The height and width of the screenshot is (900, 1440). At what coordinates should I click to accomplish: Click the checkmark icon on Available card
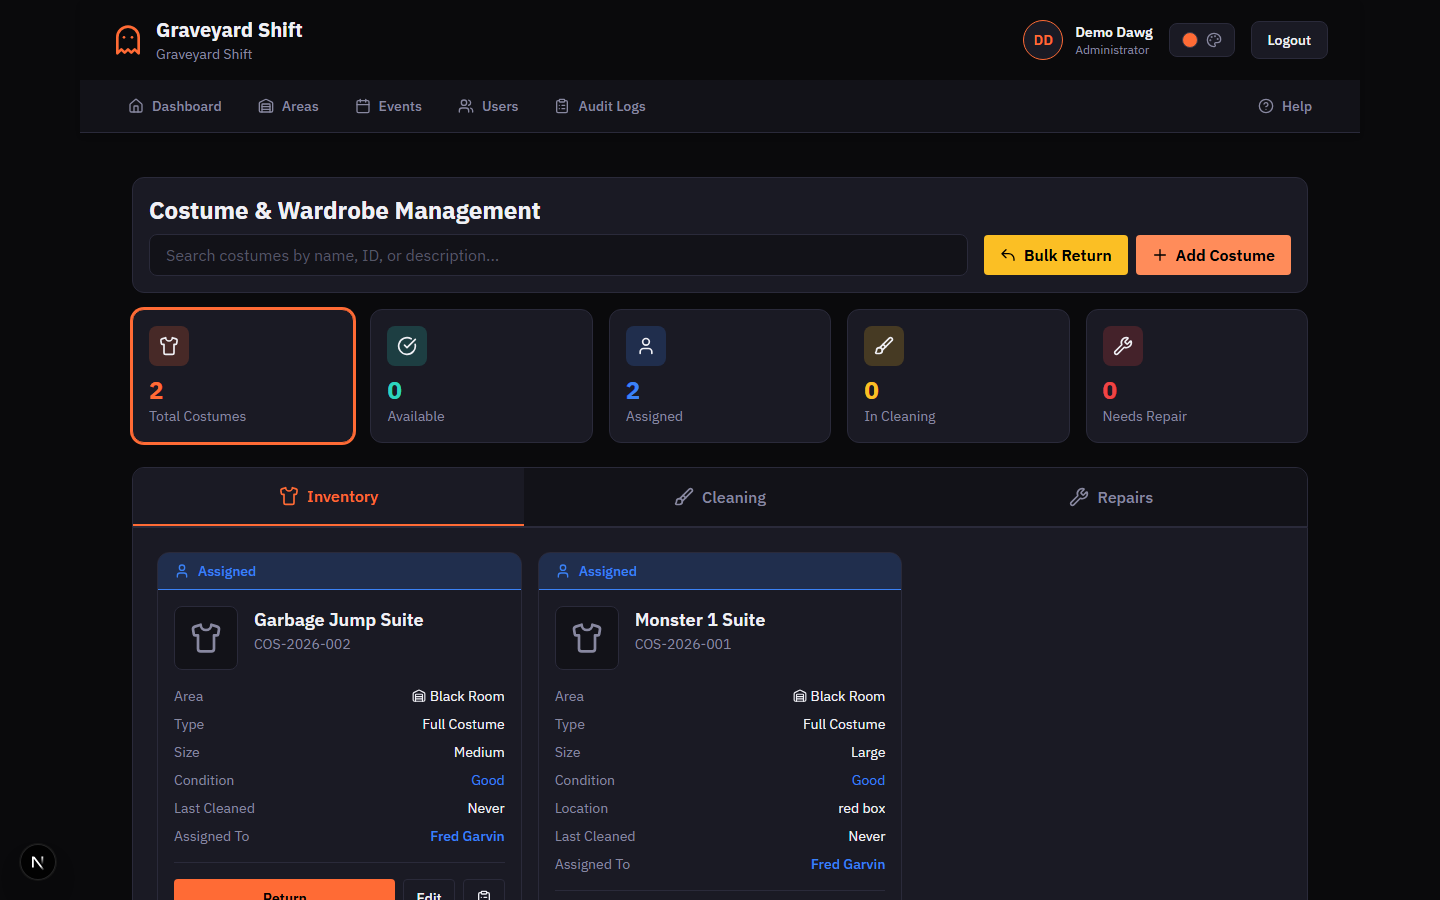(407, 346)
